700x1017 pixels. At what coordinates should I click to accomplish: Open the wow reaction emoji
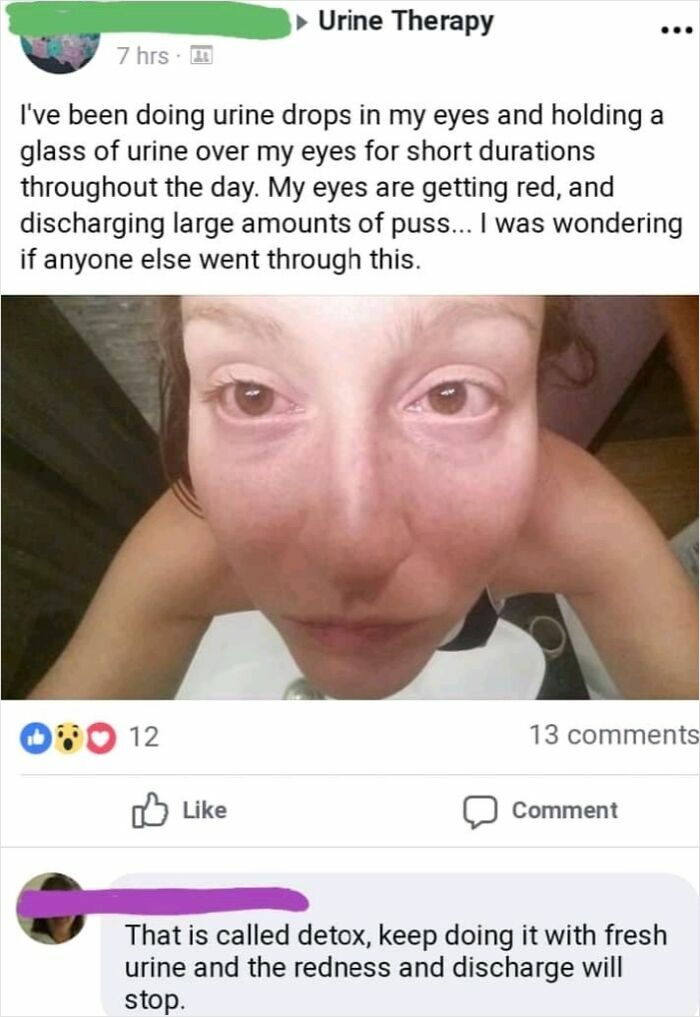67,738
